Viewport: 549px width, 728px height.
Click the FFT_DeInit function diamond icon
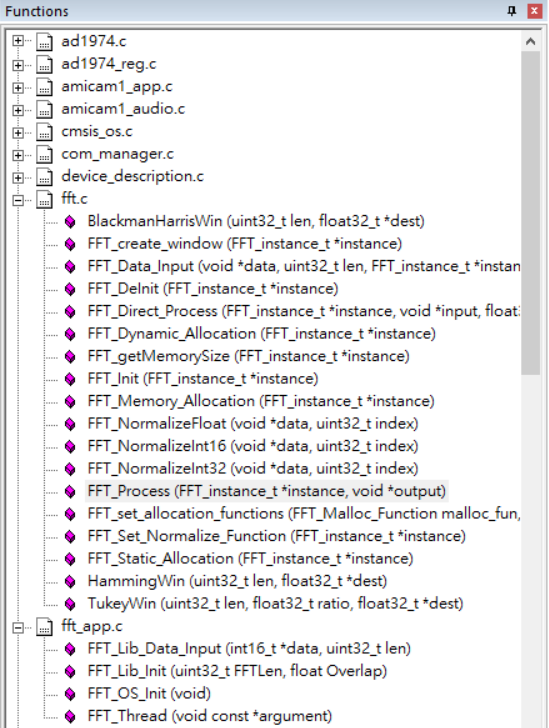click(x=70, y=290)
